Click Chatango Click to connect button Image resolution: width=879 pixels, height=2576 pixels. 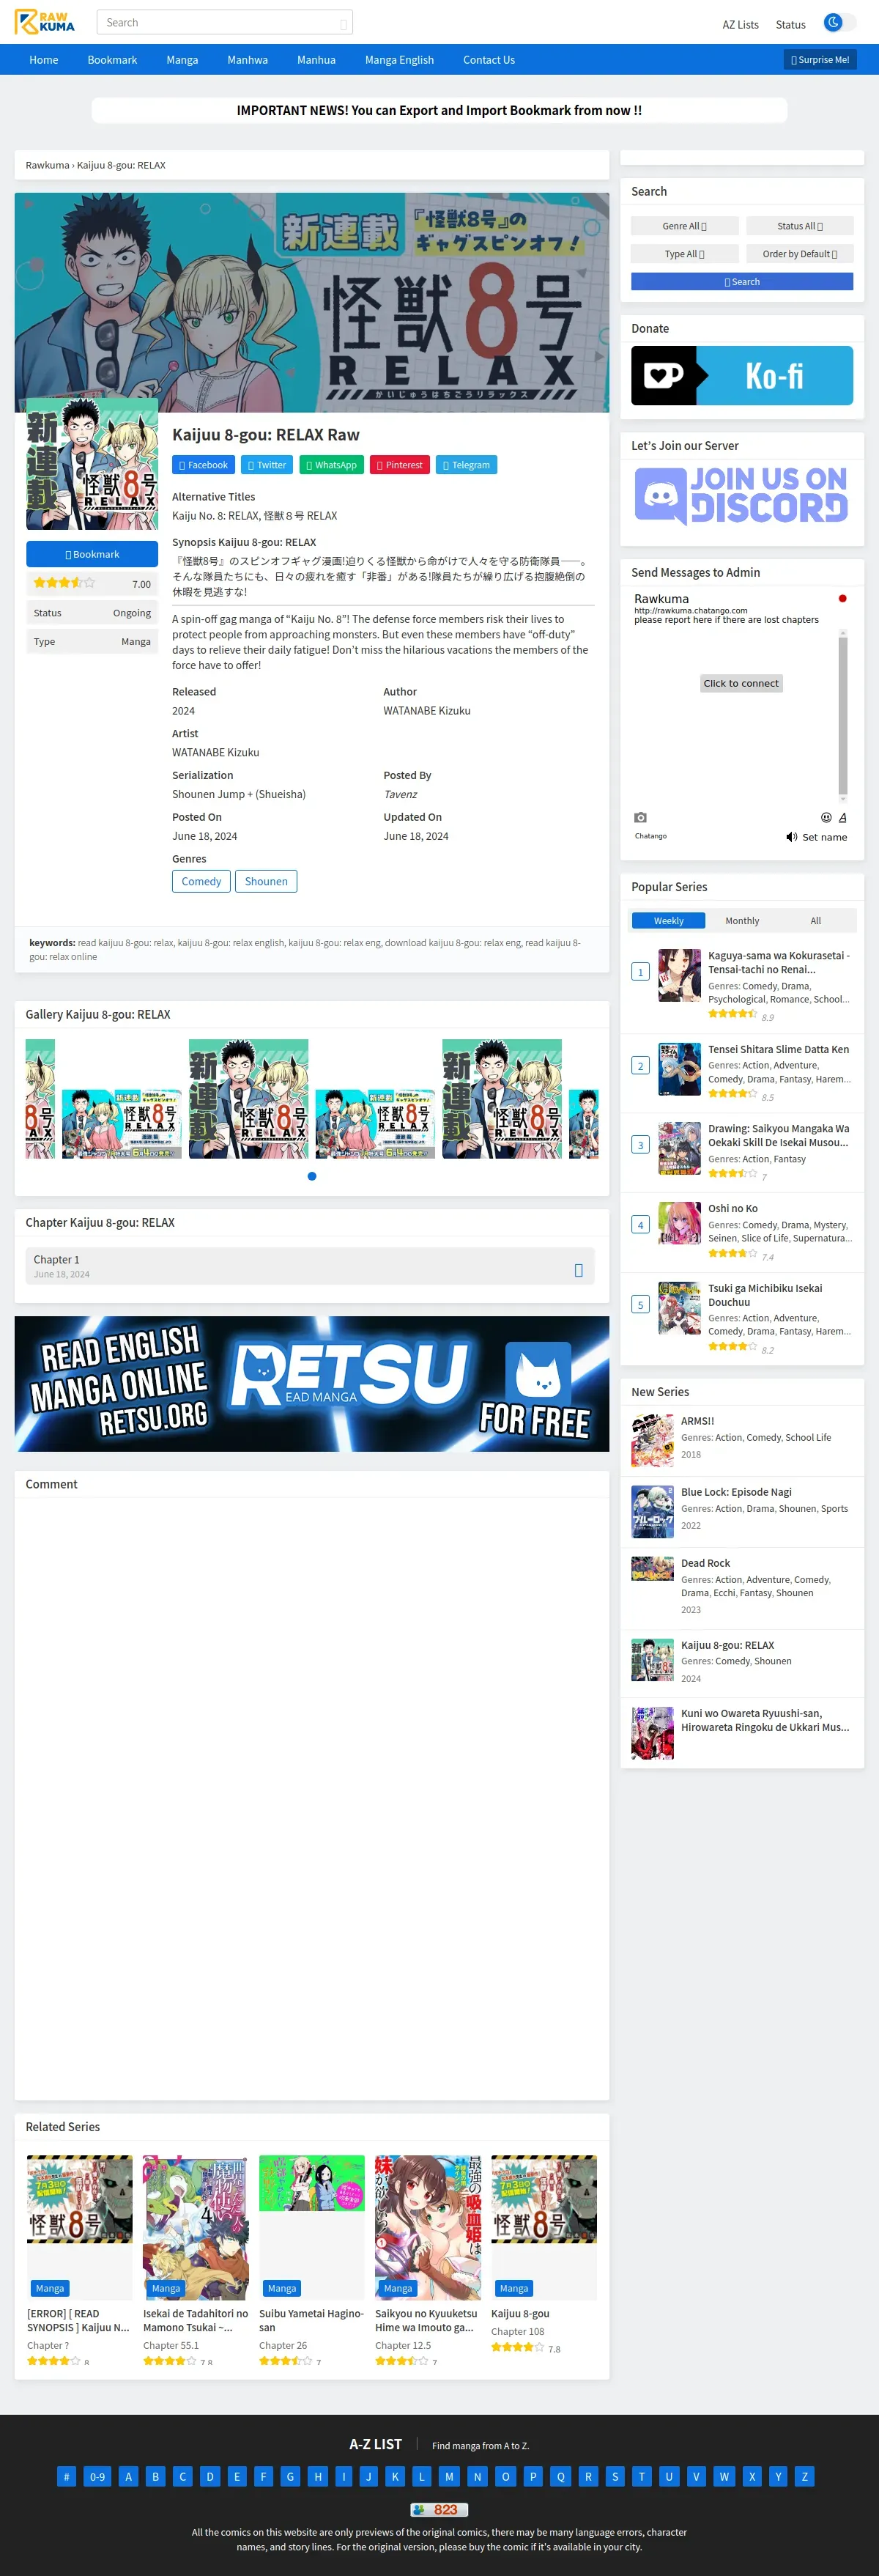pyautogui.click(x=741, y=684)
